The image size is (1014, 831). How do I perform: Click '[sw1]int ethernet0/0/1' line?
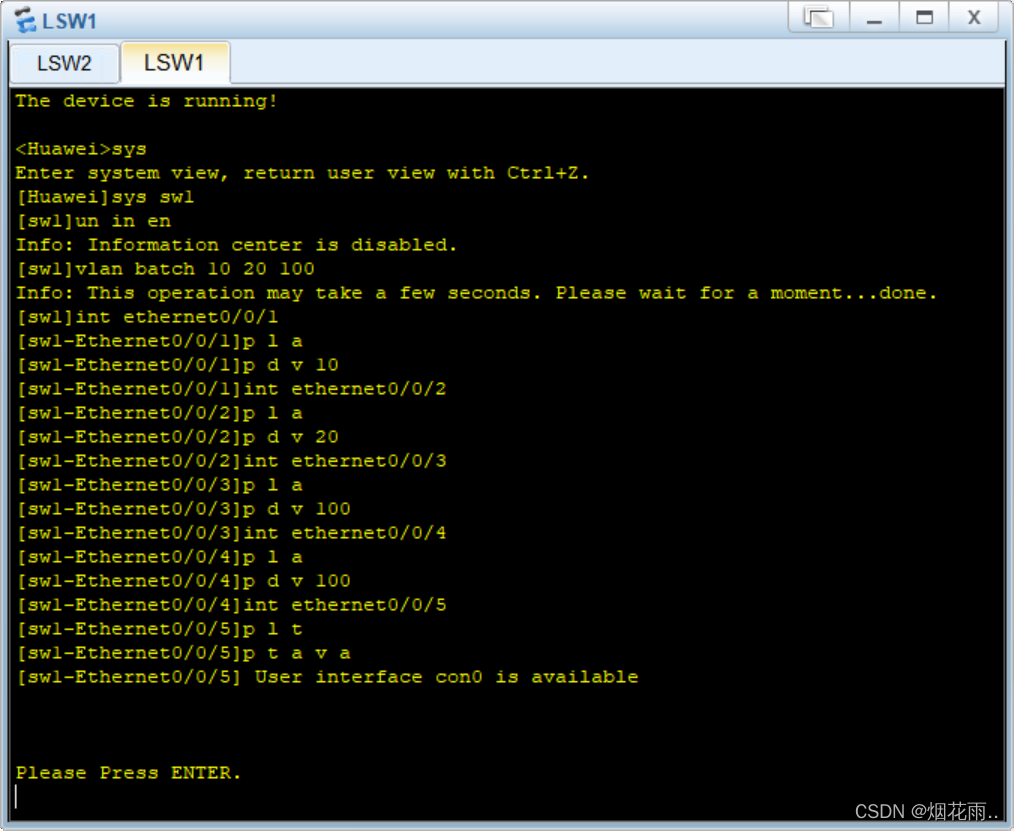click(x=147, y=317)
